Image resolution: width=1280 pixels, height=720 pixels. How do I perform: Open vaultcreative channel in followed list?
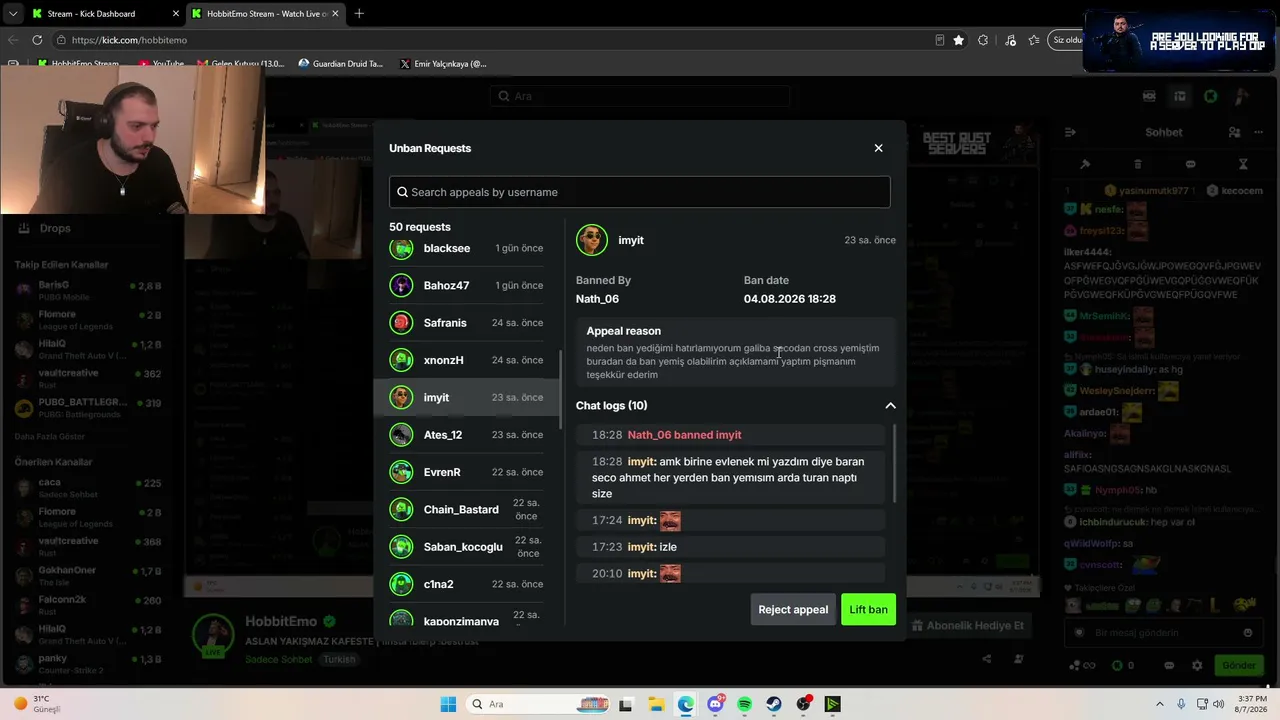pos(88,378)
